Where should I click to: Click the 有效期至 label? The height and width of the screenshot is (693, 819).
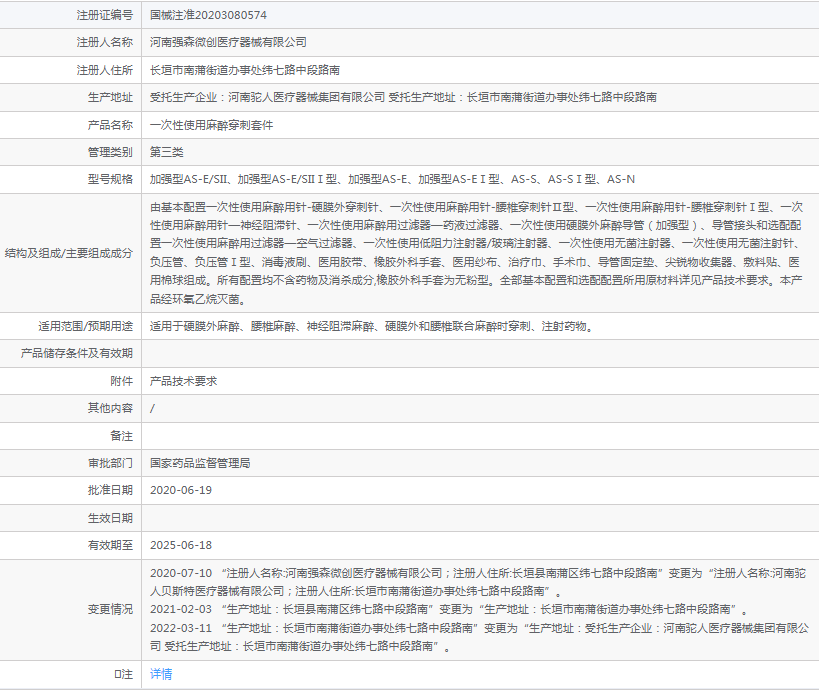pyautogui.click(x=110, y=545)
